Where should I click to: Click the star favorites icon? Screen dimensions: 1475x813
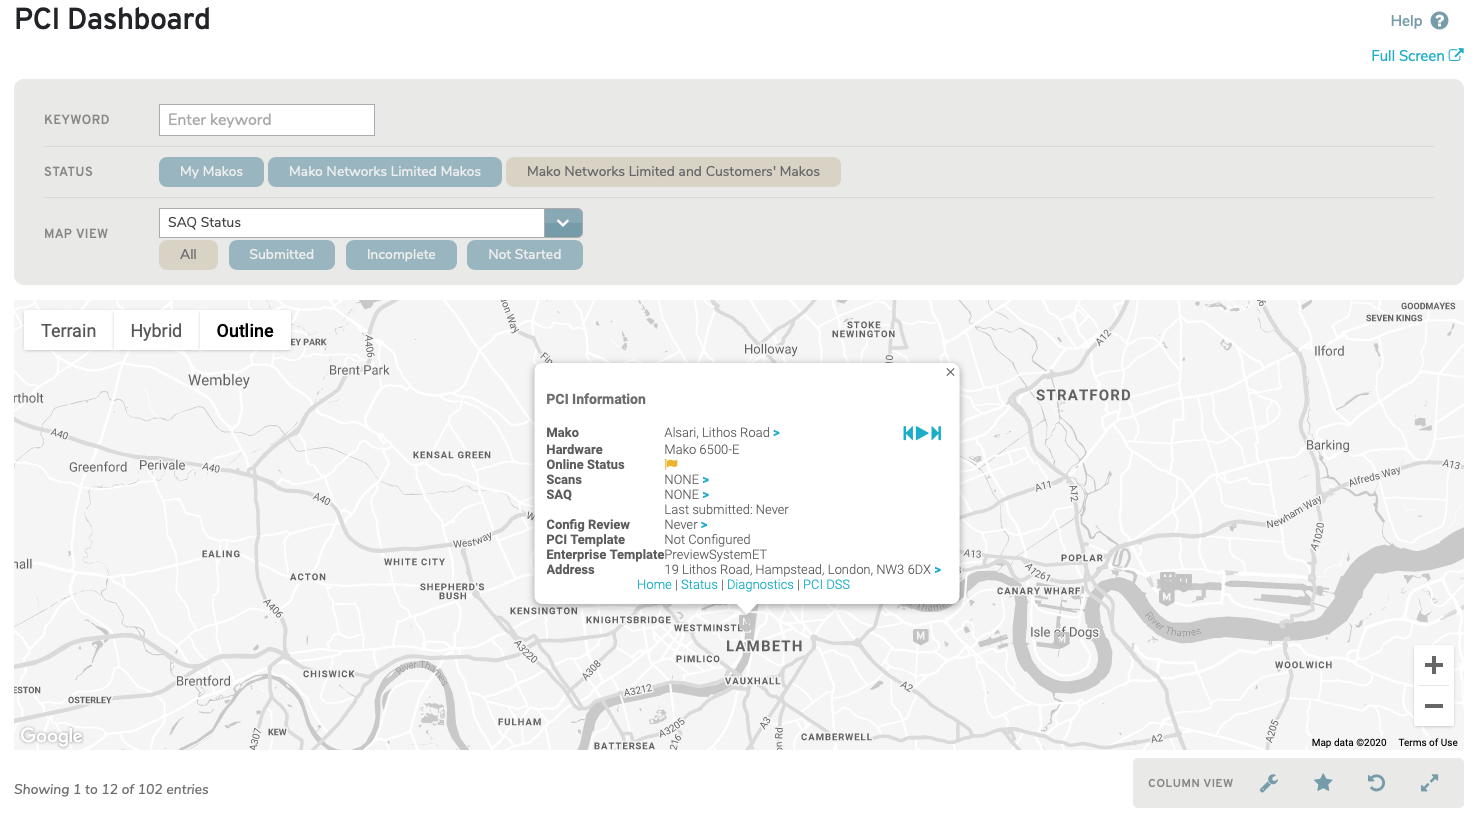1322,783
